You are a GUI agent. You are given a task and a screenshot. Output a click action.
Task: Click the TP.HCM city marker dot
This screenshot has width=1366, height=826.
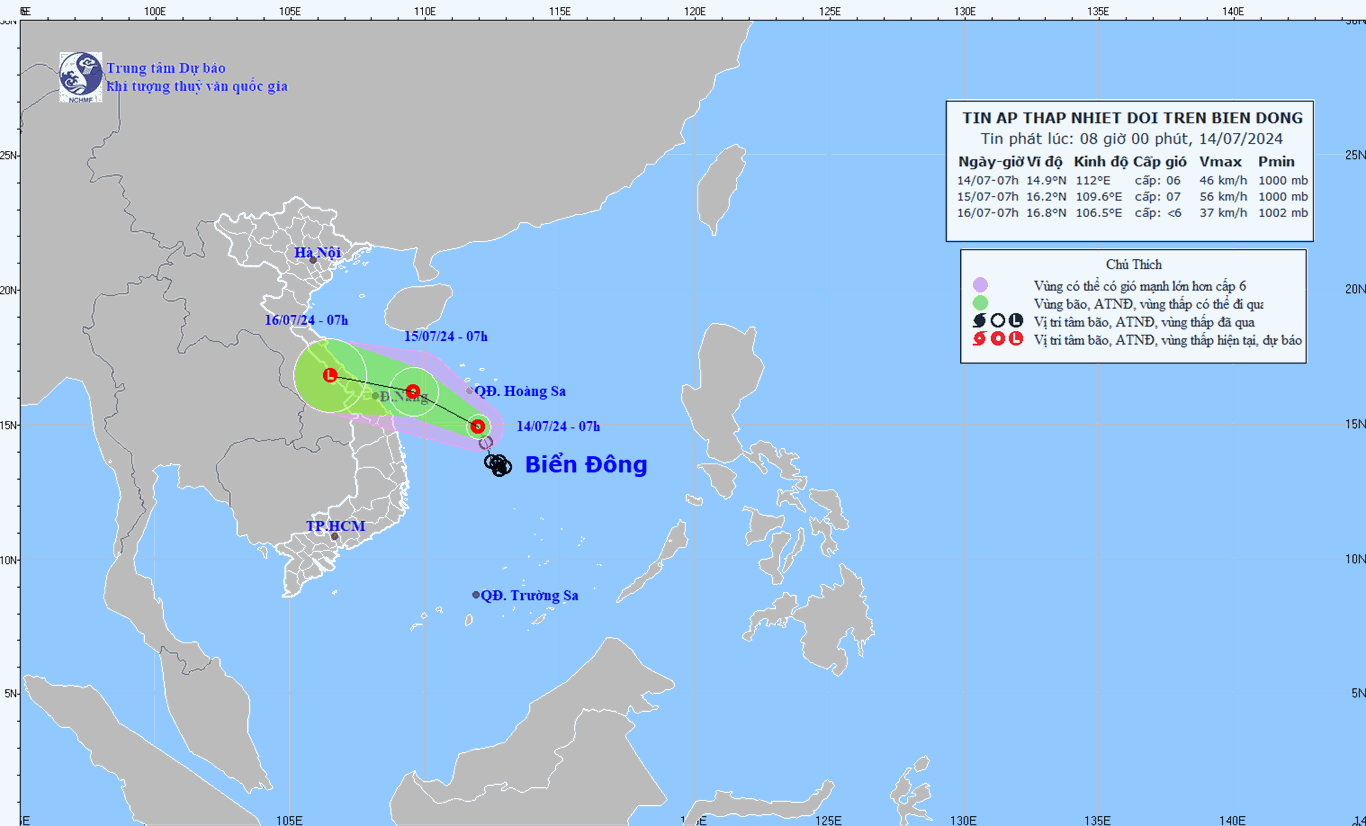click(x=335, y=537)
